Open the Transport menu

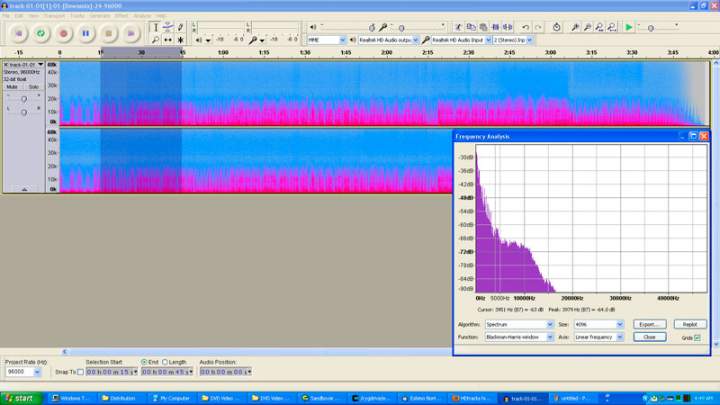click(54, 16)
